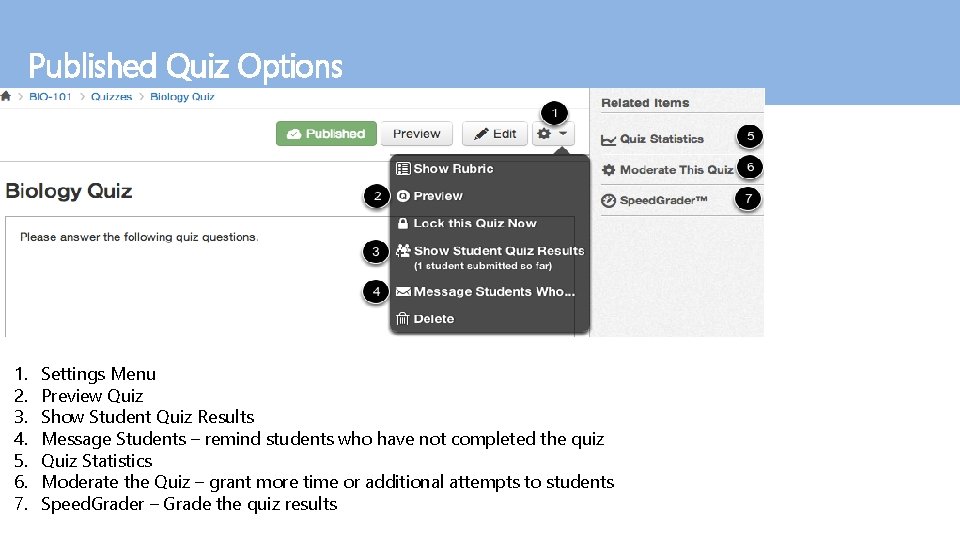Click the home icon in breadcrumb

(6, 97)
